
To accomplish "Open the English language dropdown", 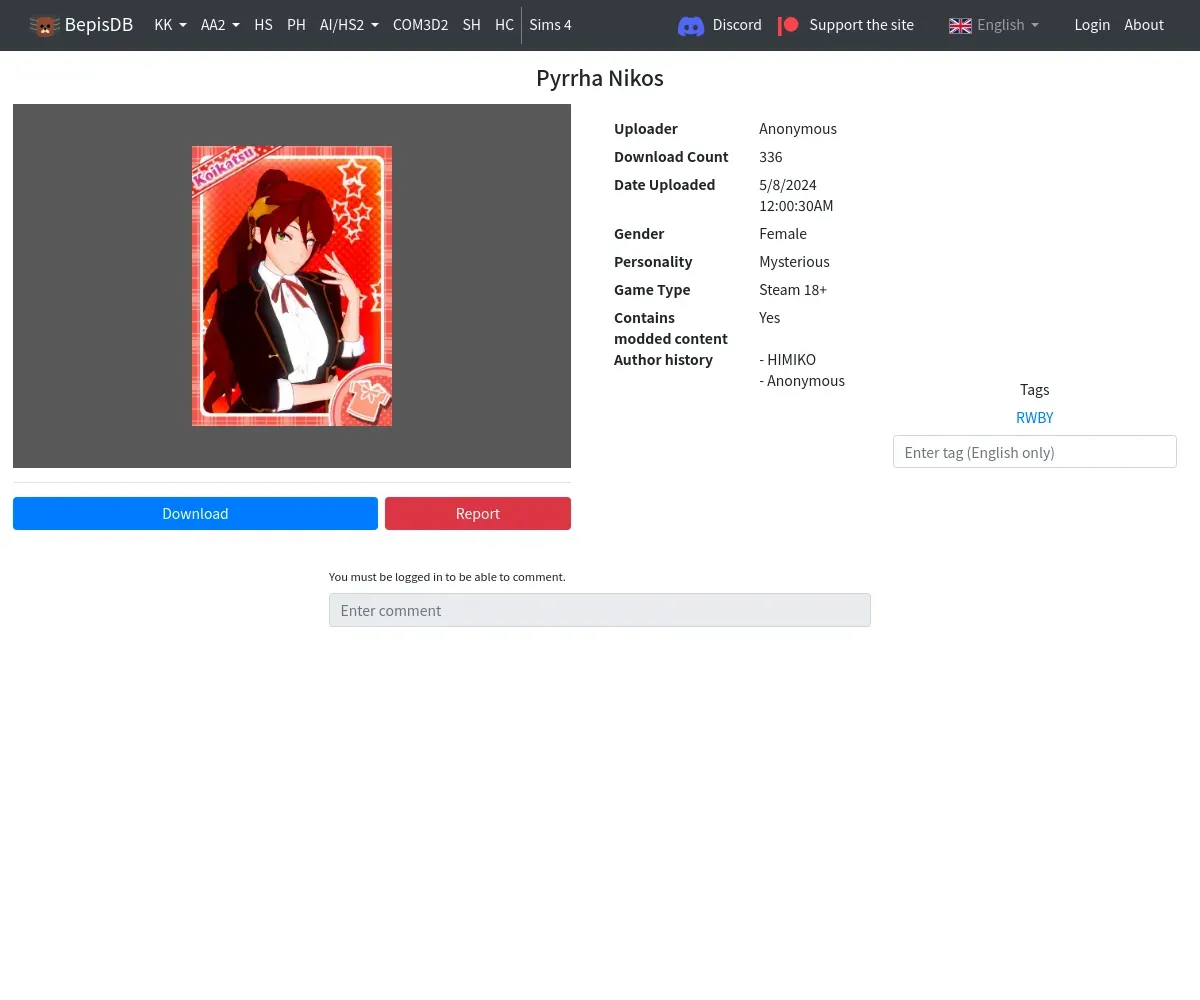I will (994, 25).
